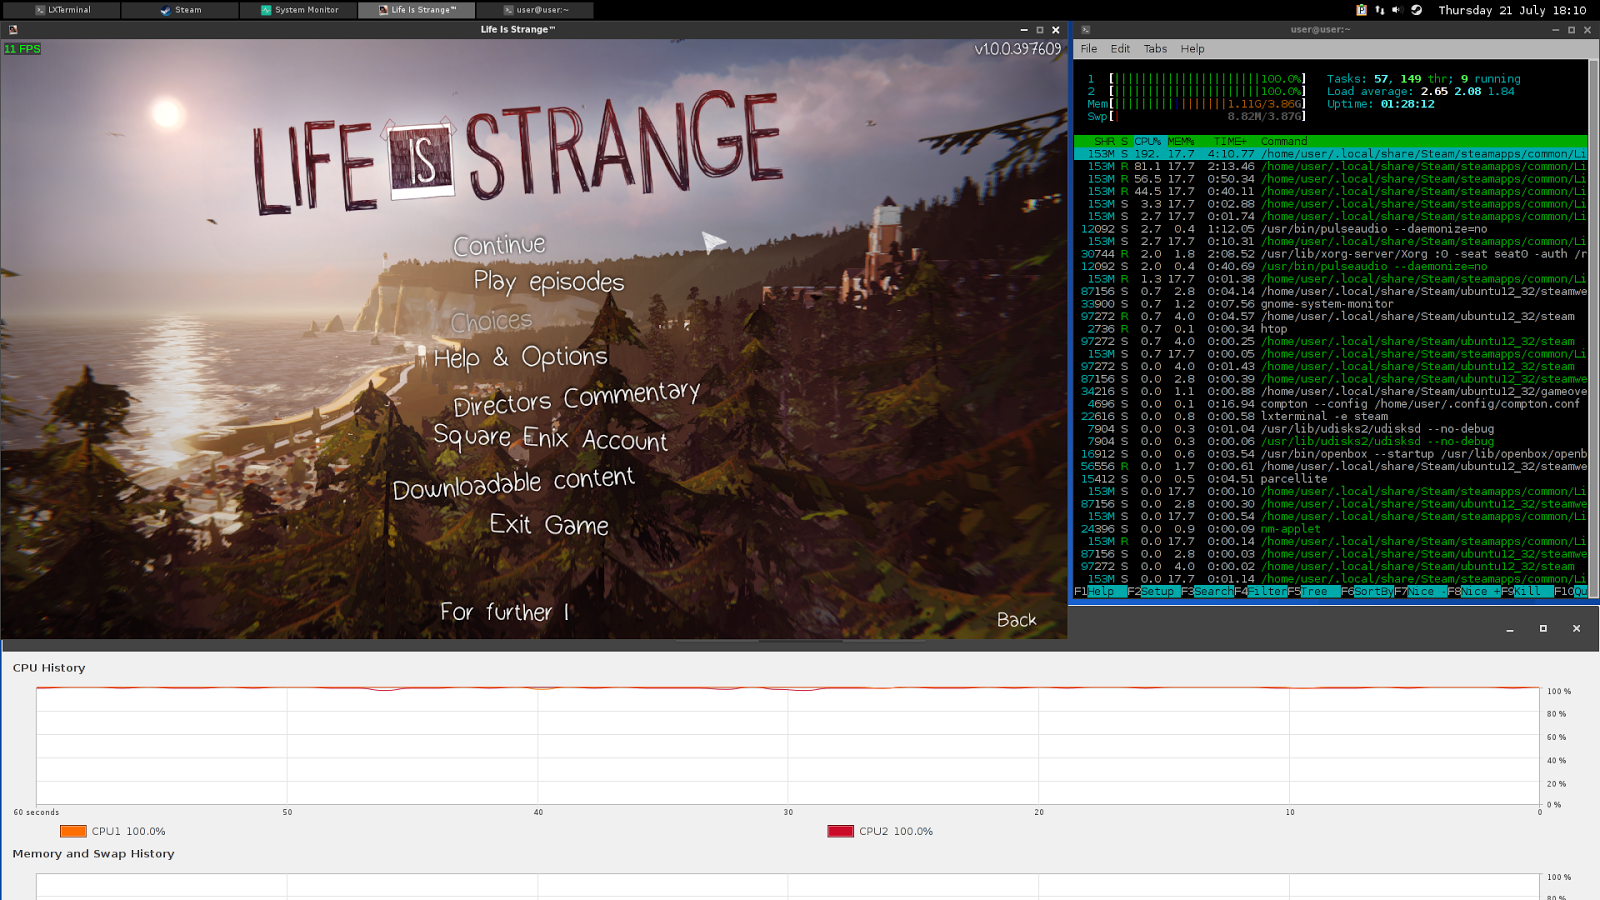Choose Play episodes in the game menu
The height and width of the screenshot is (900, 1600).
pyautogui.click(x=549, y=282)
